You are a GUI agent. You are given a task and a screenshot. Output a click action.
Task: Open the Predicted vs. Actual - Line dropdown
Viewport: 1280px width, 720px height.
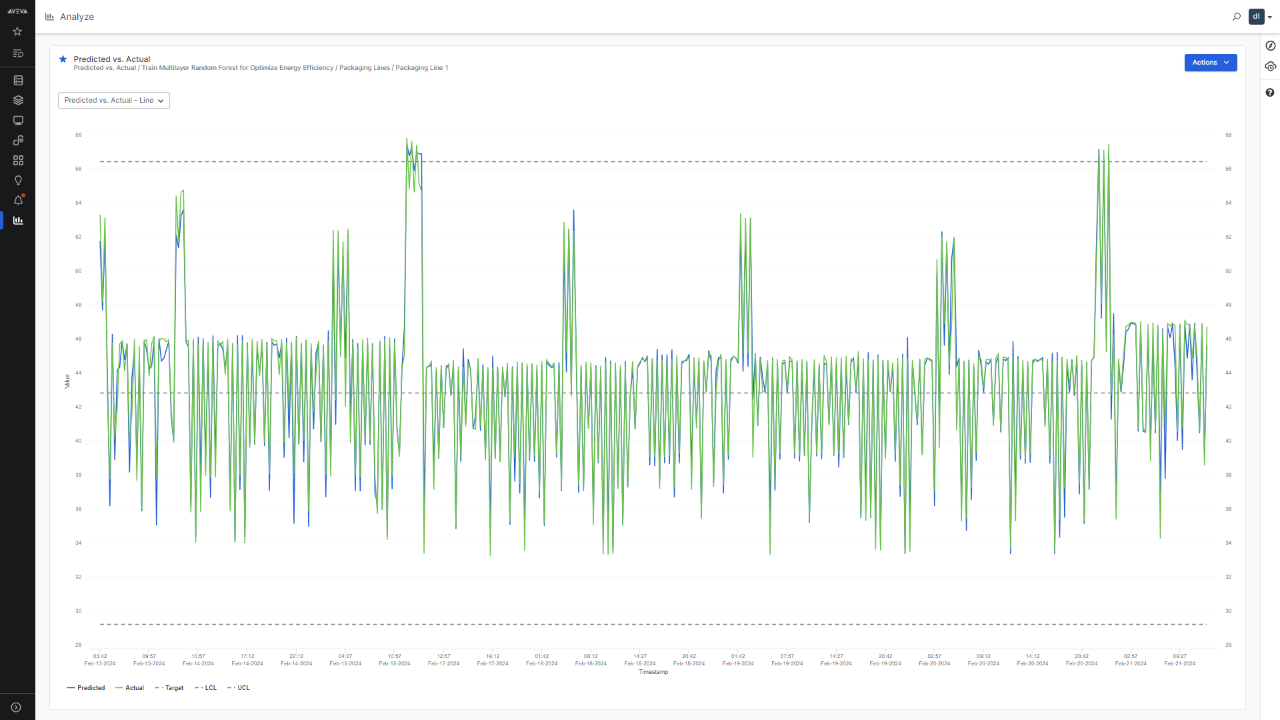tap(114, 100)
